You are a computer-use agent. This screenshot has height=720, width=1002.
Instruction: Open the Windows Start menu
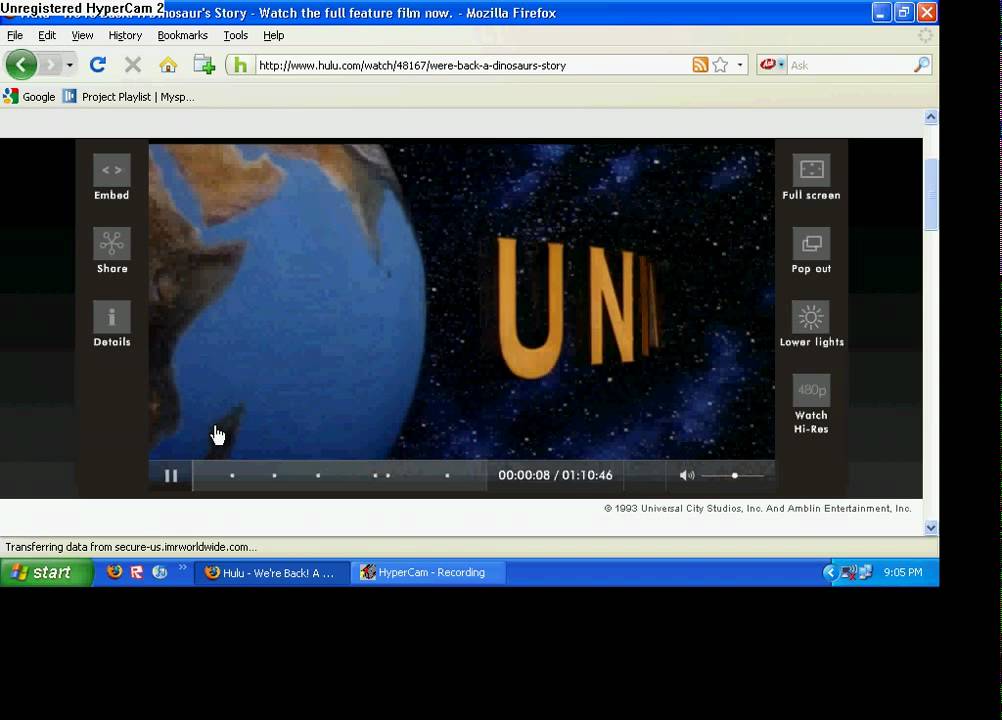46,572
